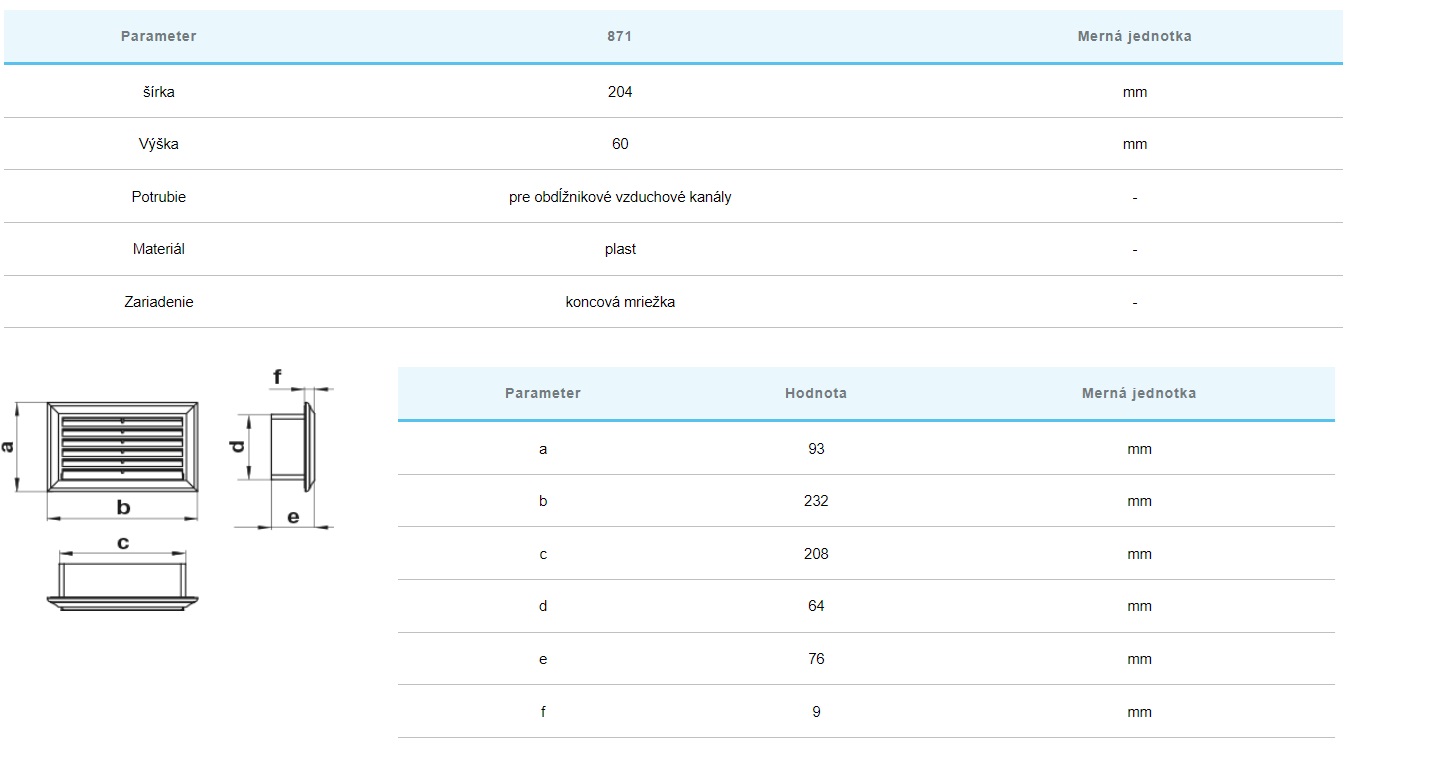Image resolution: width=1437 pixels, height=758 pixels.
Task: Click dimension label 'f' above the side view
Action: click(277, 377)
